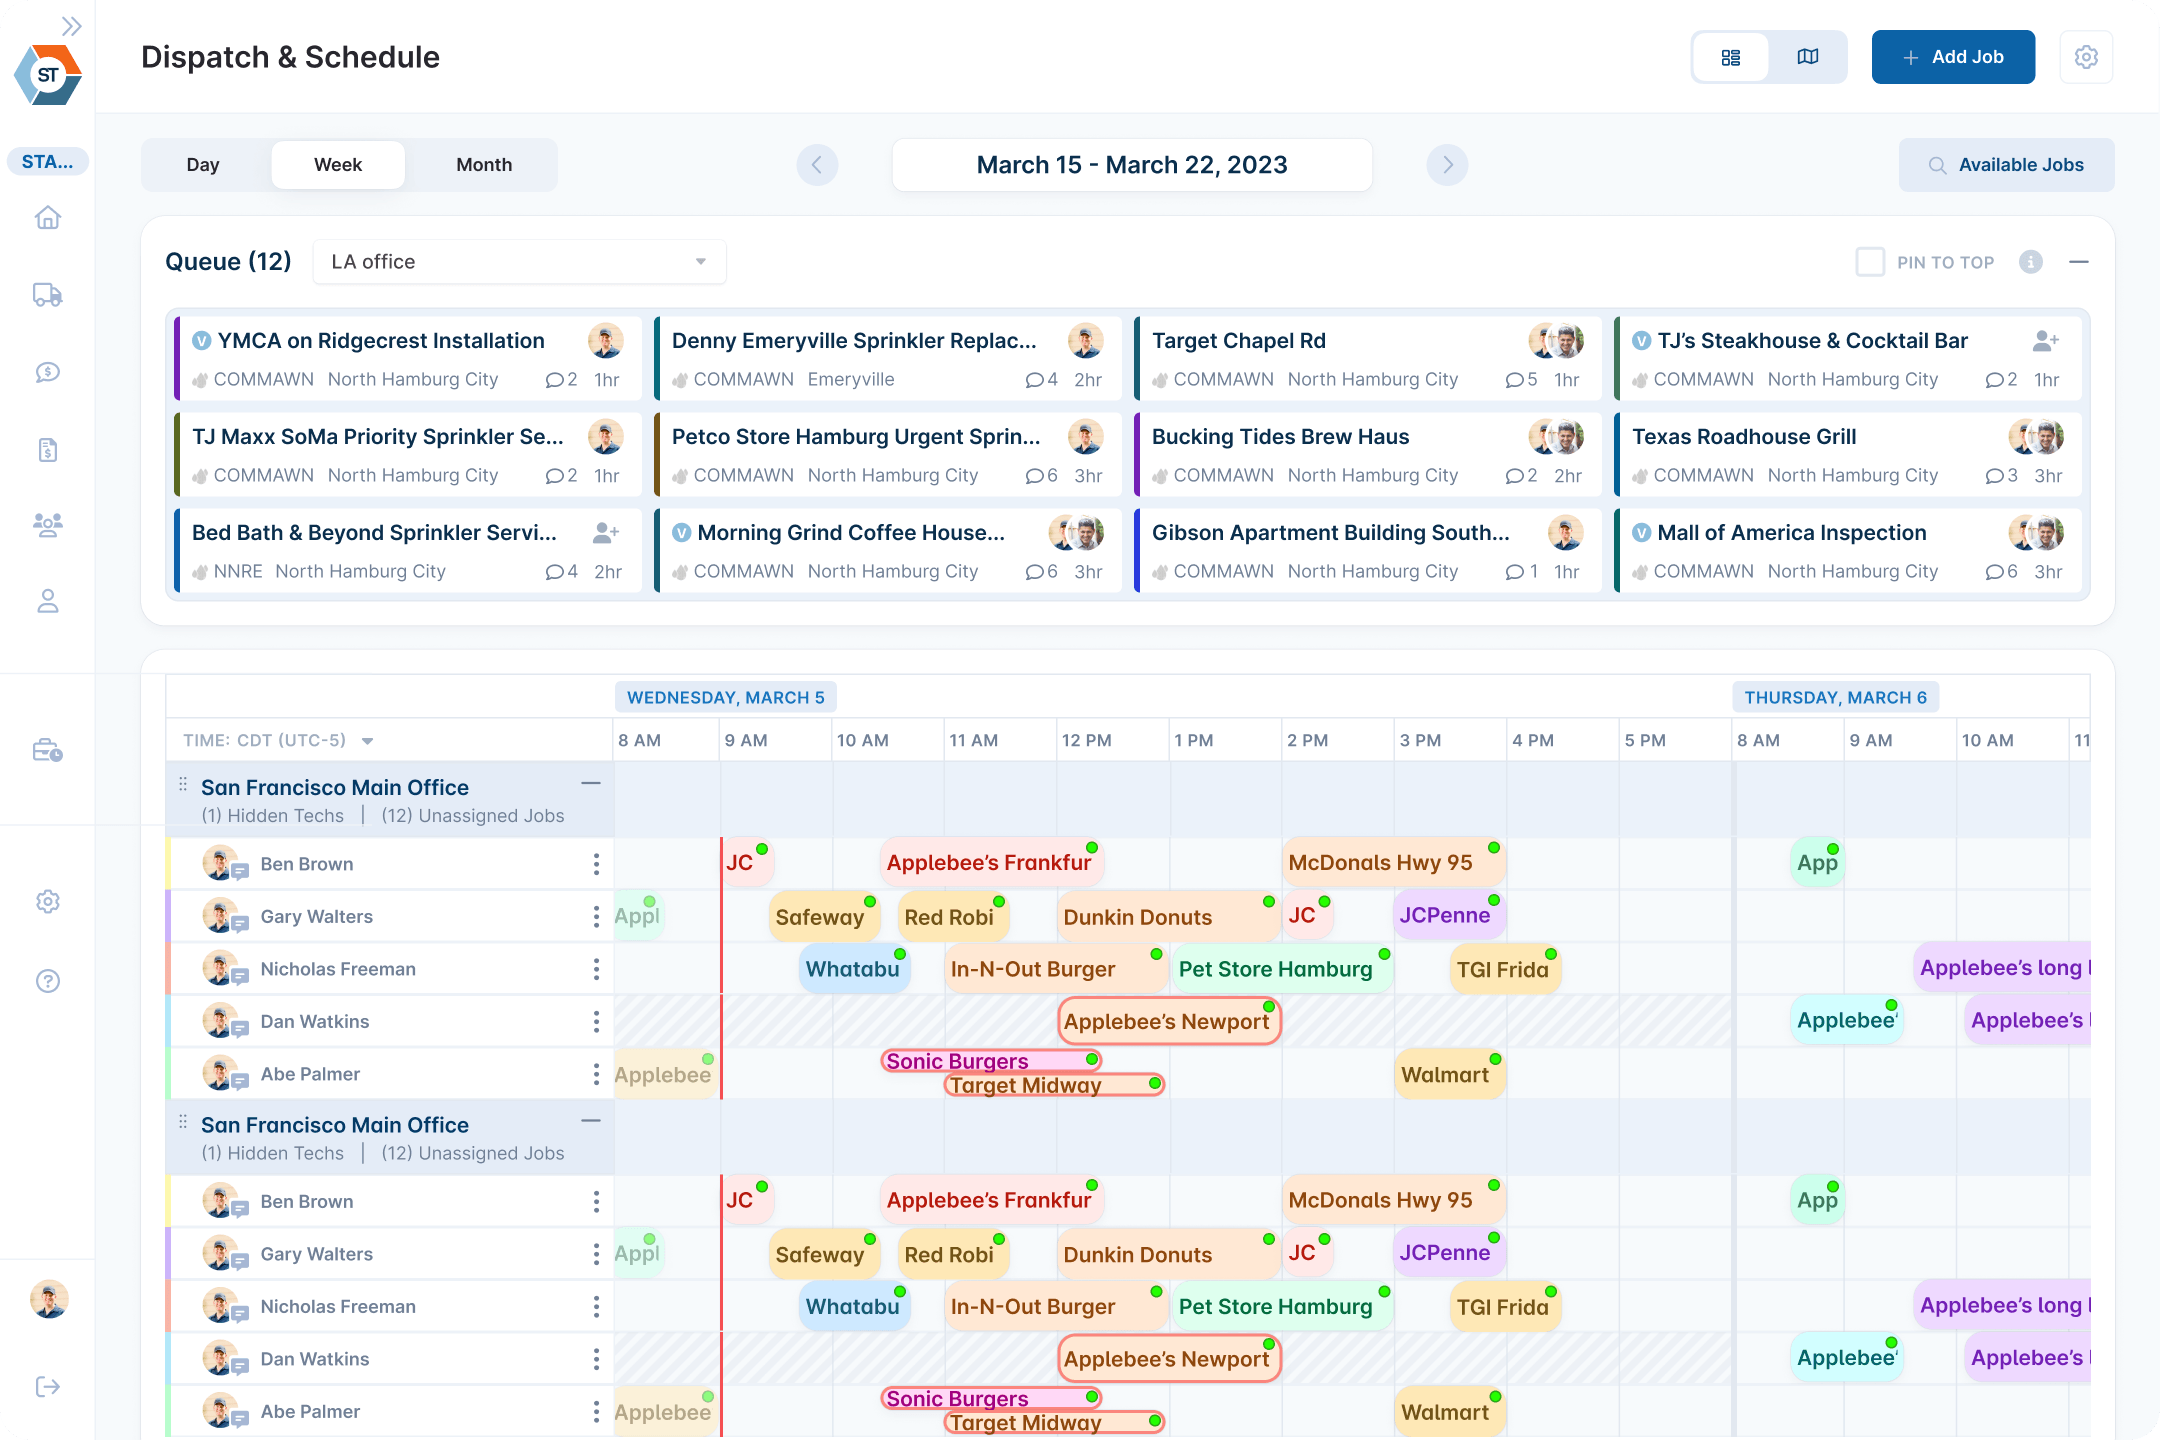Image resolution: width=2160 pixels, height=1440 pixels.
Task: Open options menu for first Ben Brown
Action: pos(596,864)
